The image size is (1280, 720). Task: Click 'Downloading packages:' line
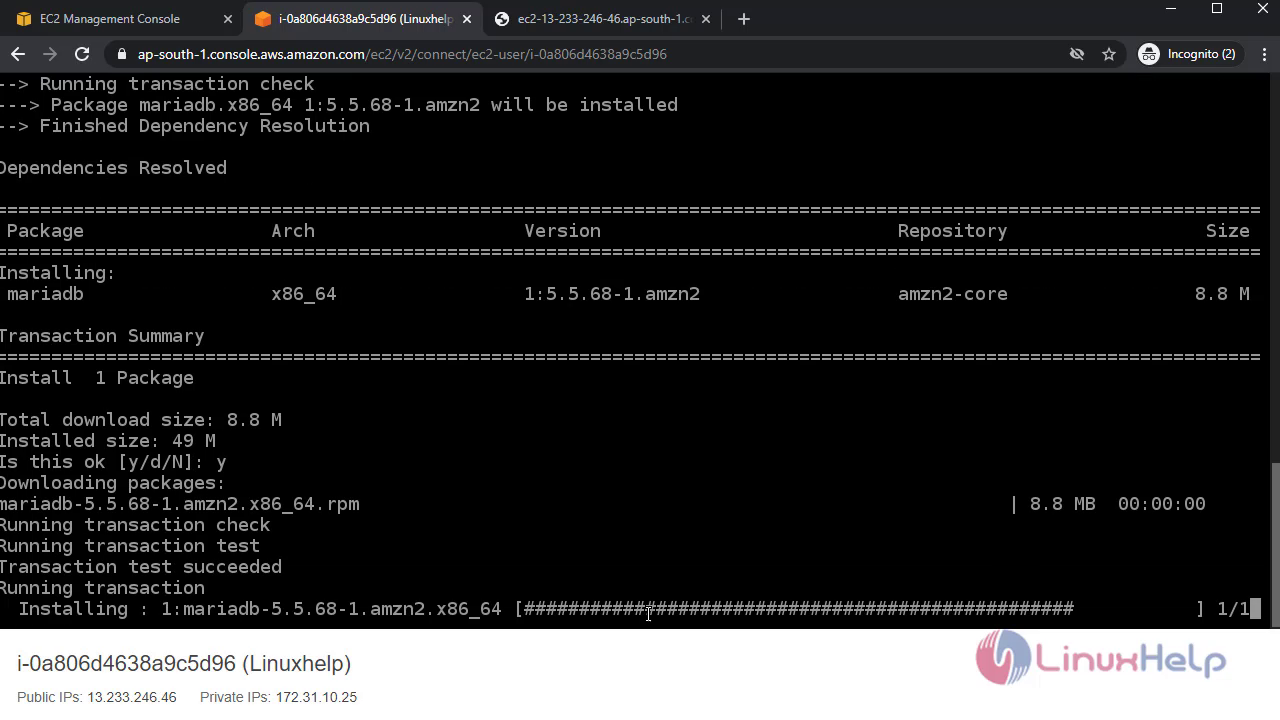(x=113, y=483)
